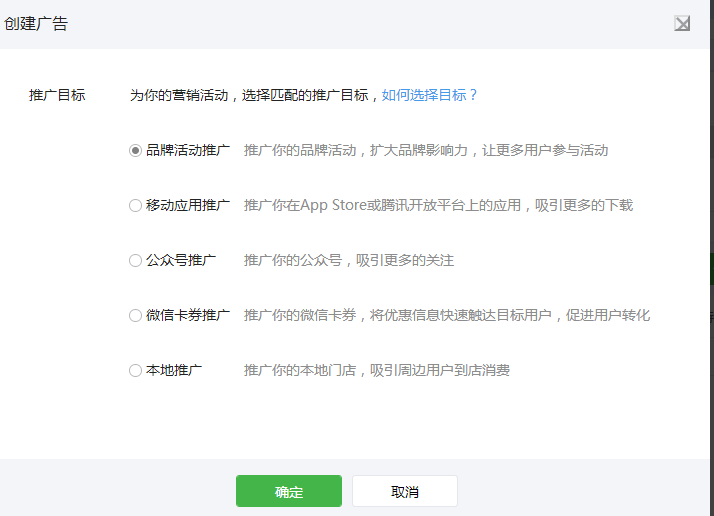Open the 如何选择目标? help link
This screenshot has height=516, width=714.
(x=429, y=95)
